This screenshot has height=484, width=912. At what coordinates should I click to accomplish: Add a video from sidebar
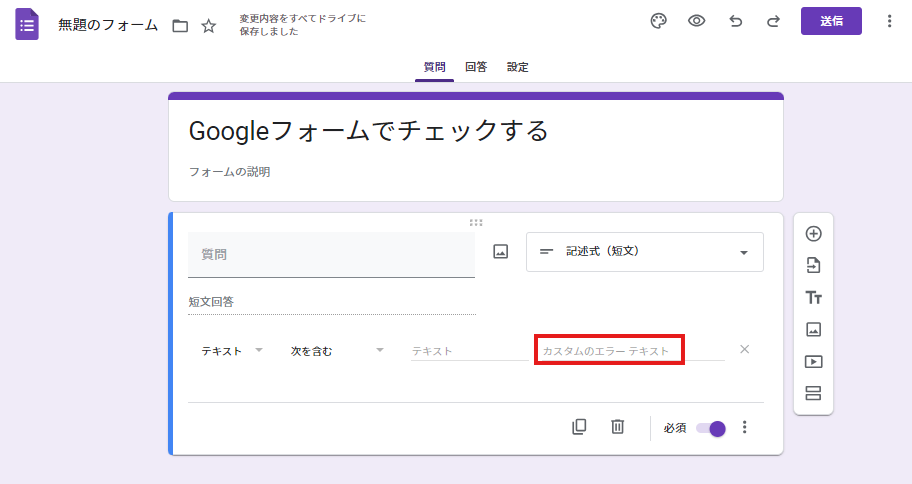(x=813, y=362)
